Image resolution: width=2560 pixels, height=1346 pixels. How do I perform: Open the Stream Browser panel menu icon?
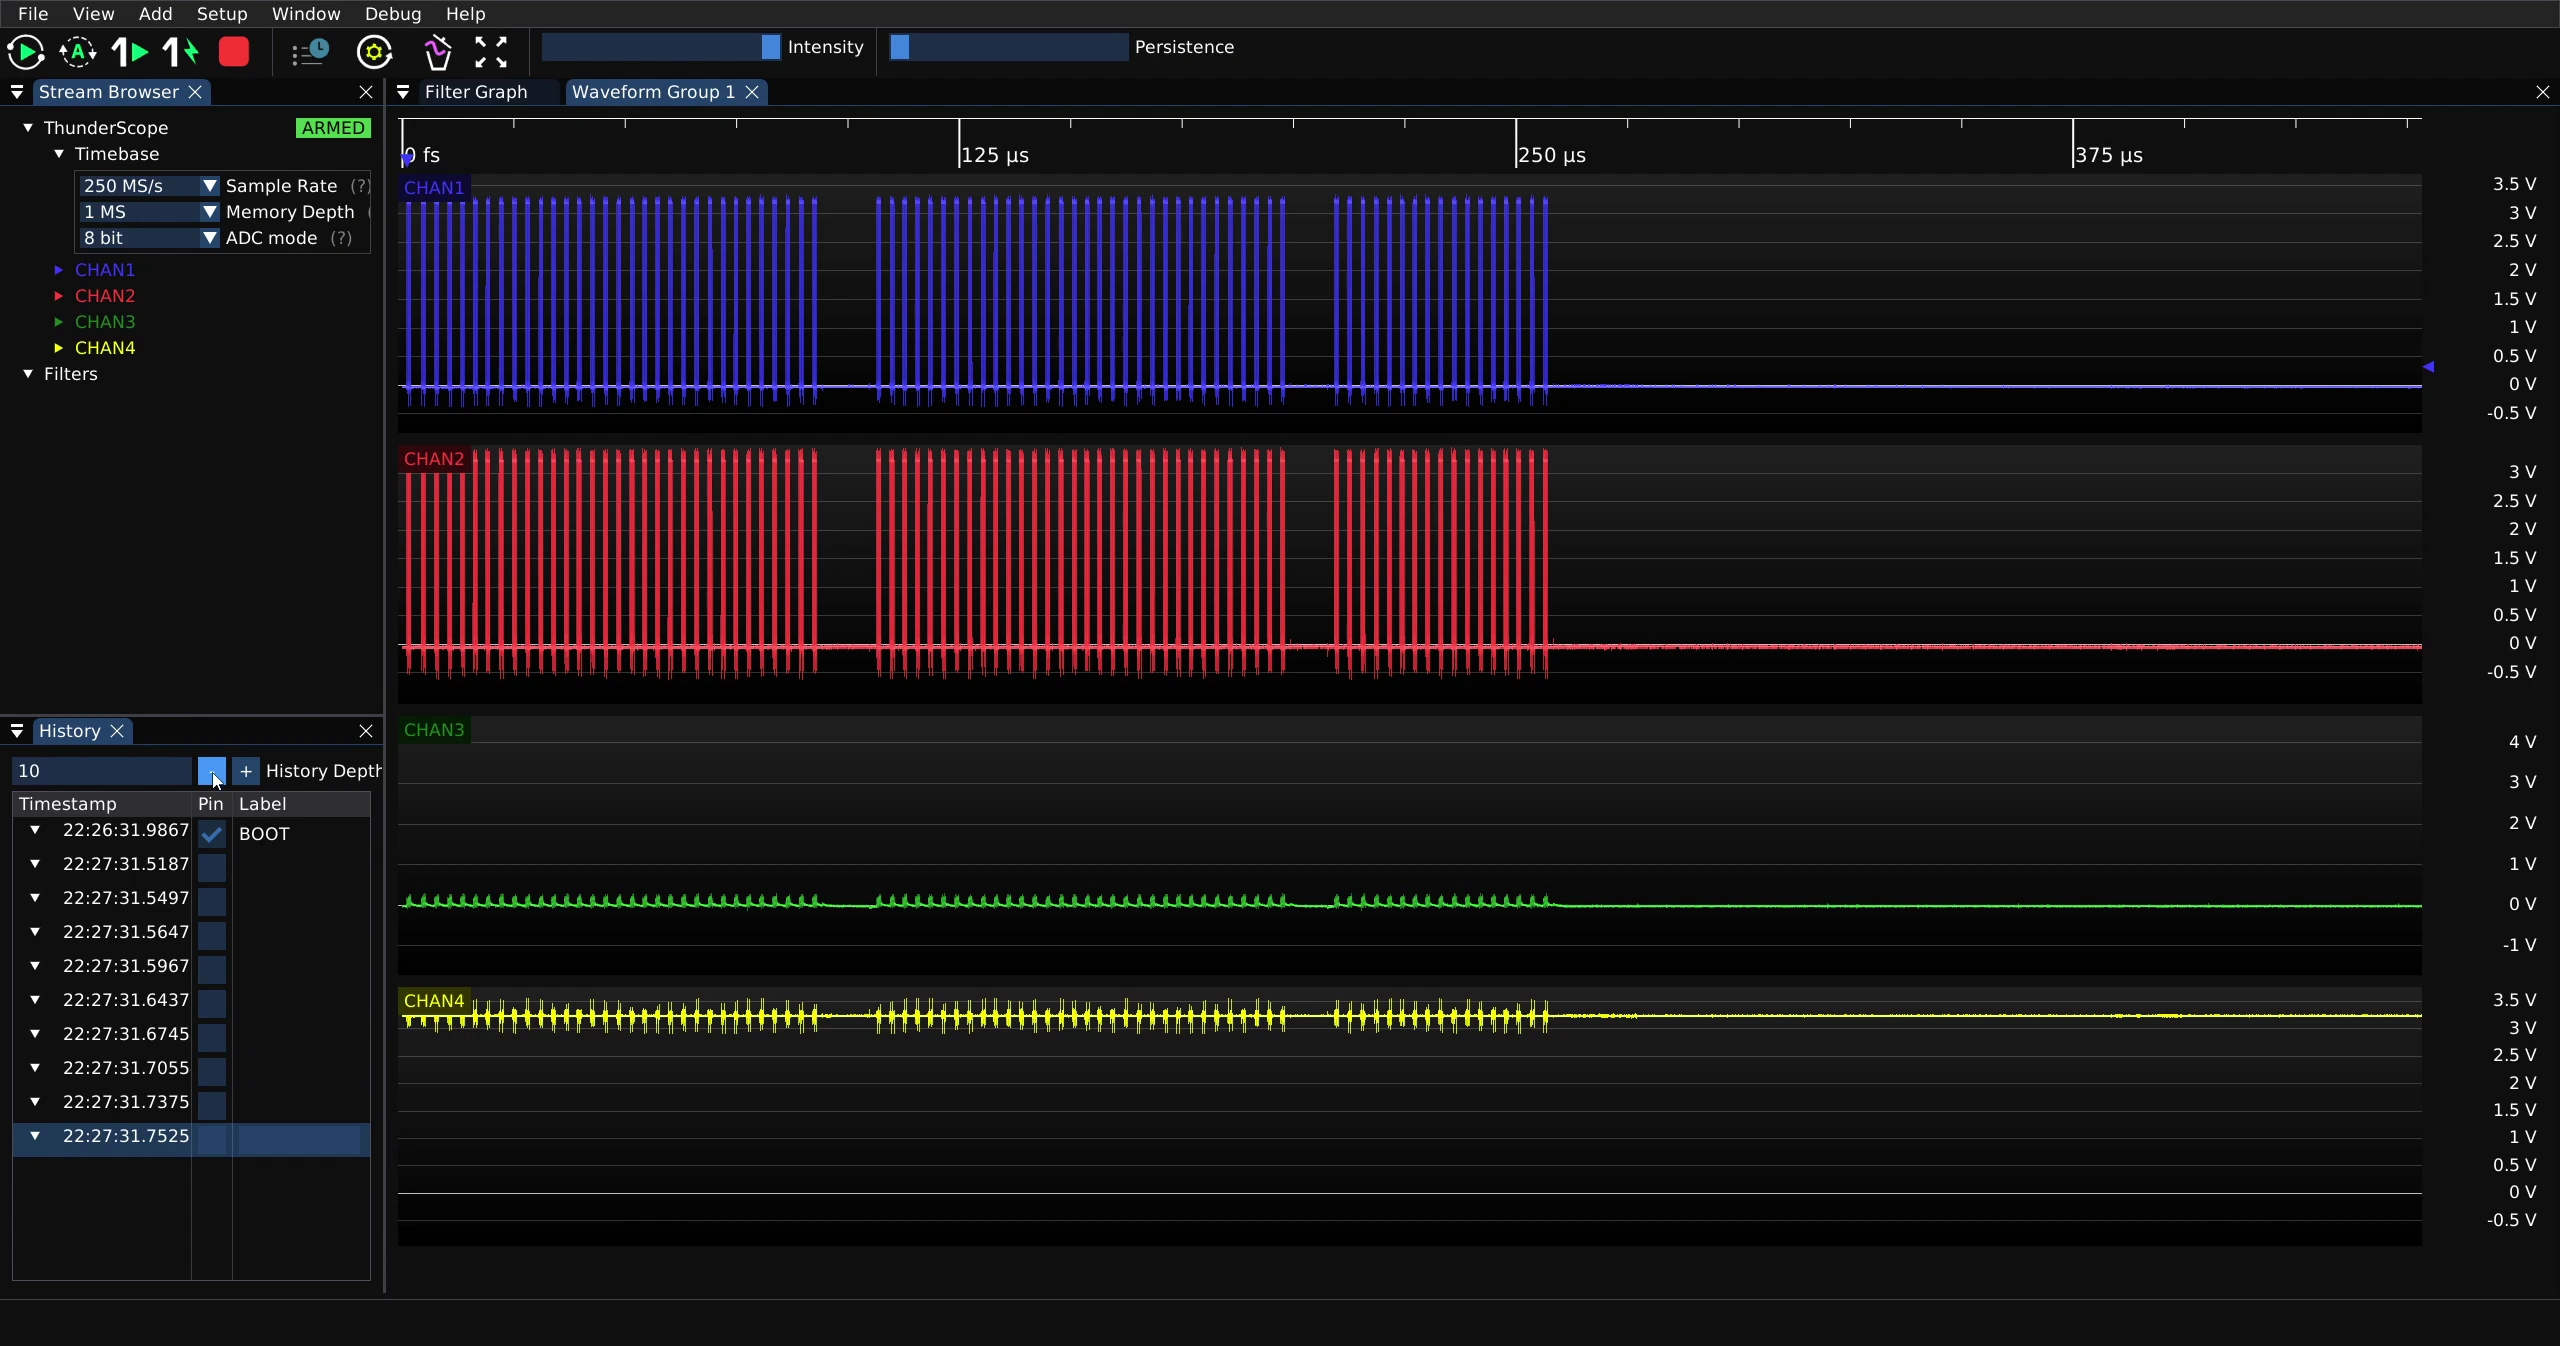coord(17,92)
